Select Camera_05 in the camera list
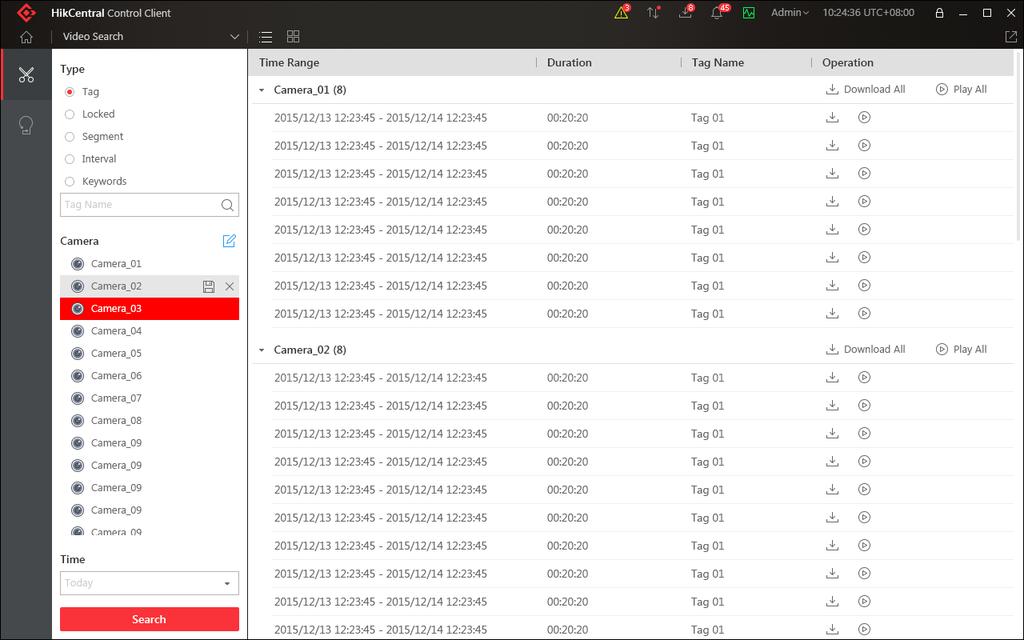This screenshot has height=640, width=1024. click(x=150, y=353)
